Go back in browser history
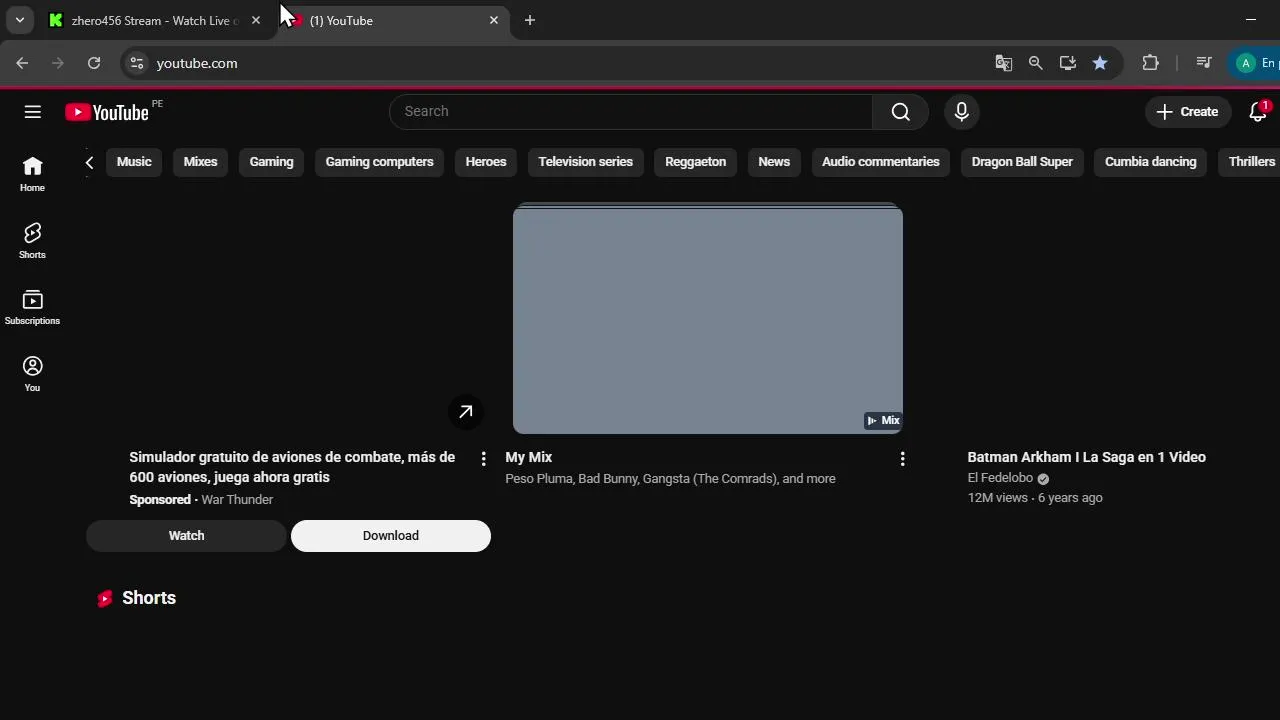This screenshot has height=720, width=1280. [x=22, y=63]
